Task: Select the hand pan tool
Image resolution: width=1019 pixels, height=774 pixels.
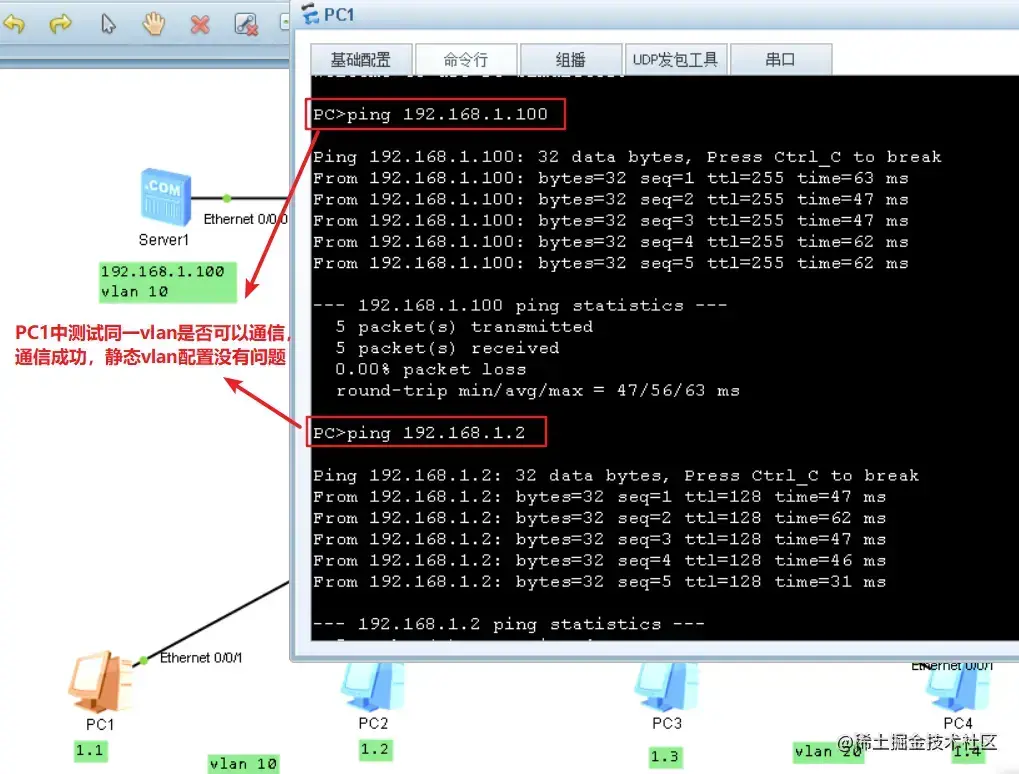Action: pos(154,24)
